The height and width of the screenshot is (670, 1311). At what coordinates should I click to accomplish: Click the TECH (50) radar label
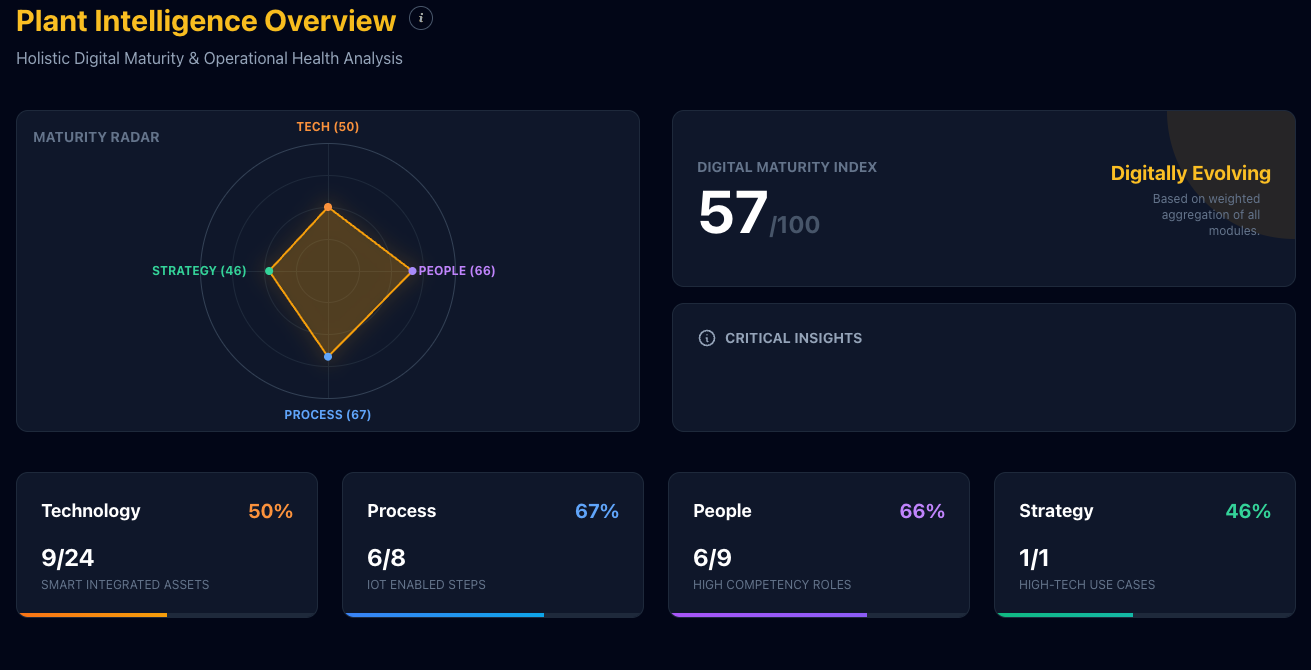[328, 127]
